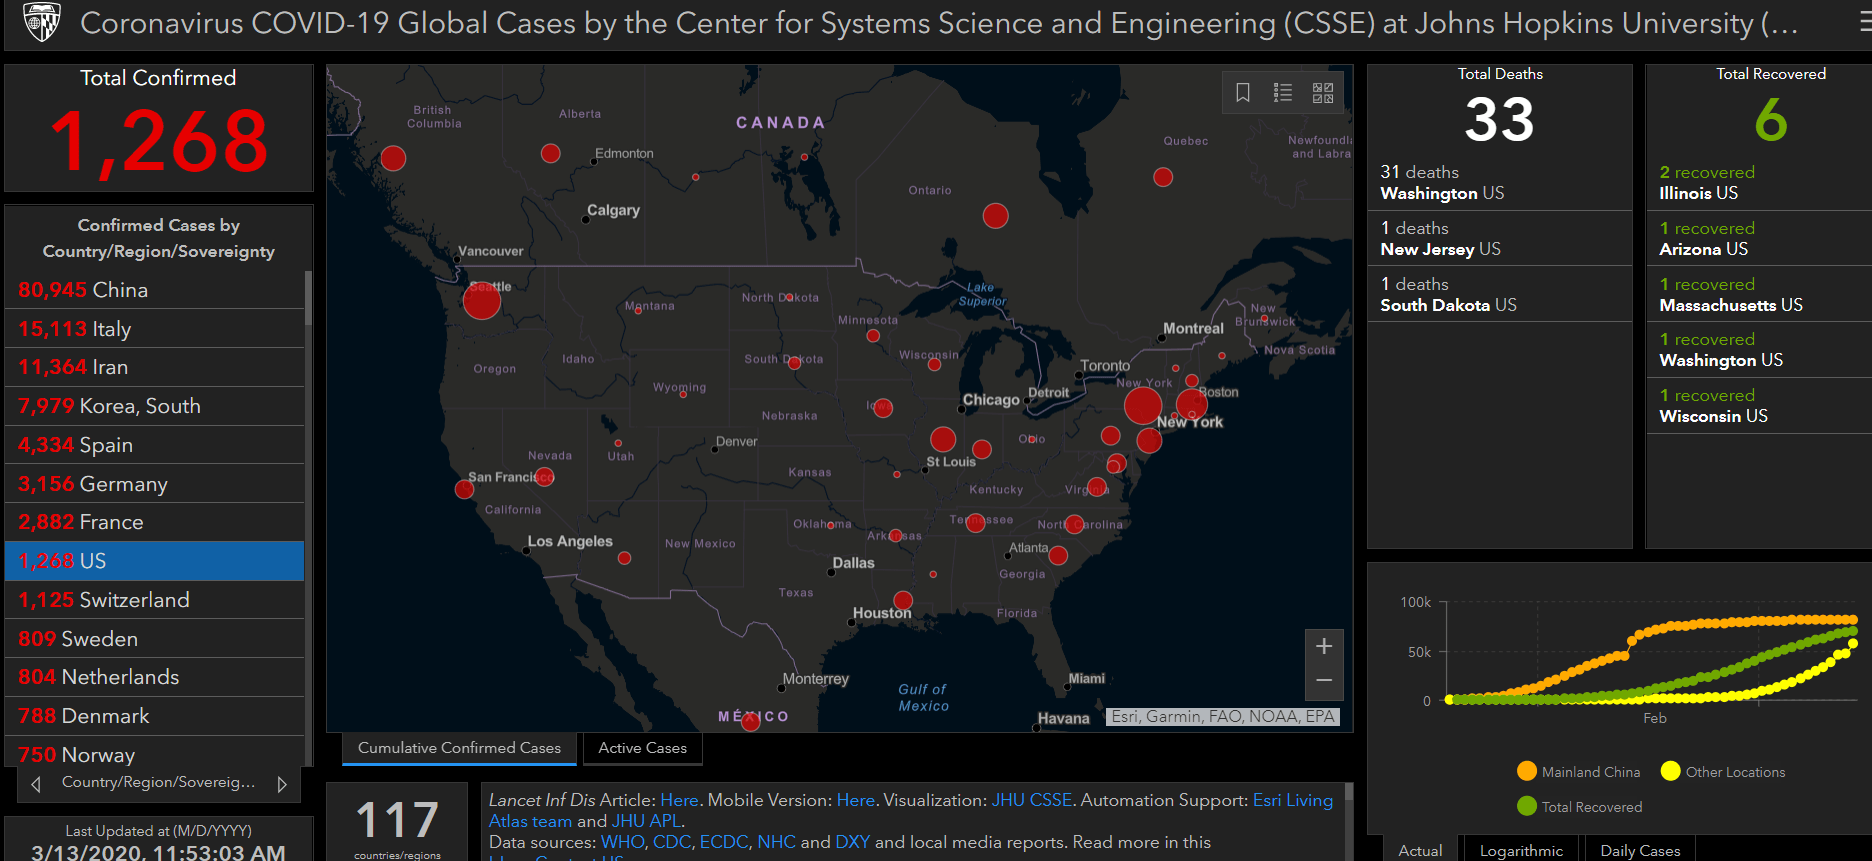Switch to Cumulative Confirmed Cases tab

[x=459, y=748]
